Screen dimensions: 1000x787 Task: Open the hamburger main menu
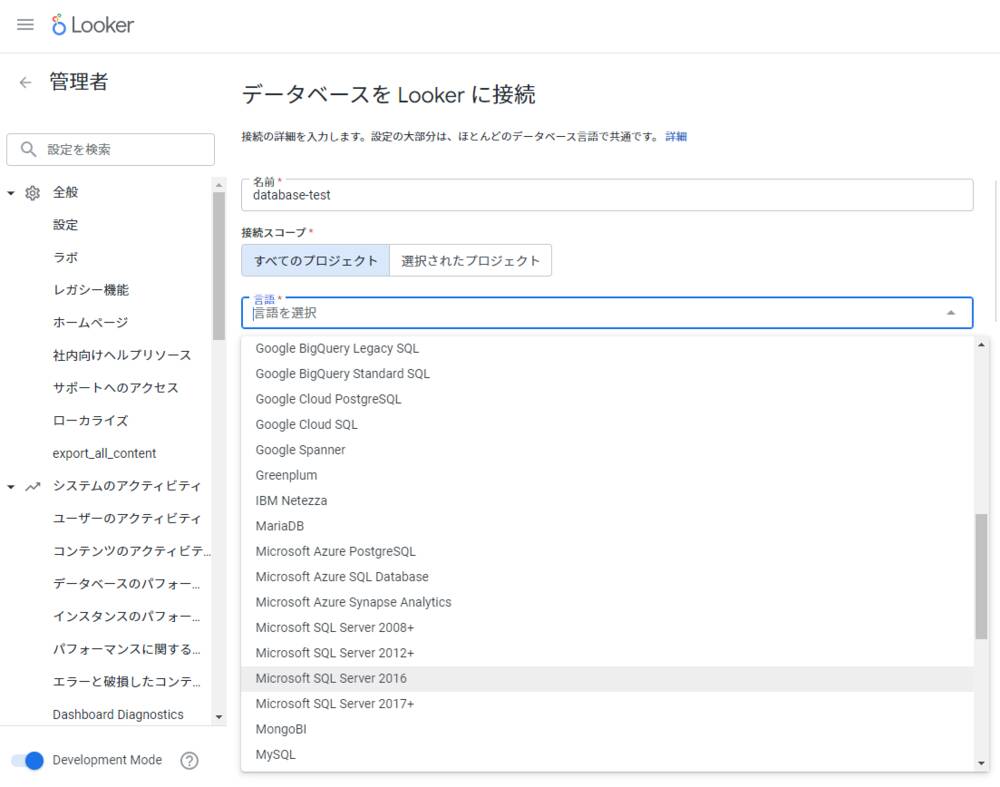coord(25,25)
